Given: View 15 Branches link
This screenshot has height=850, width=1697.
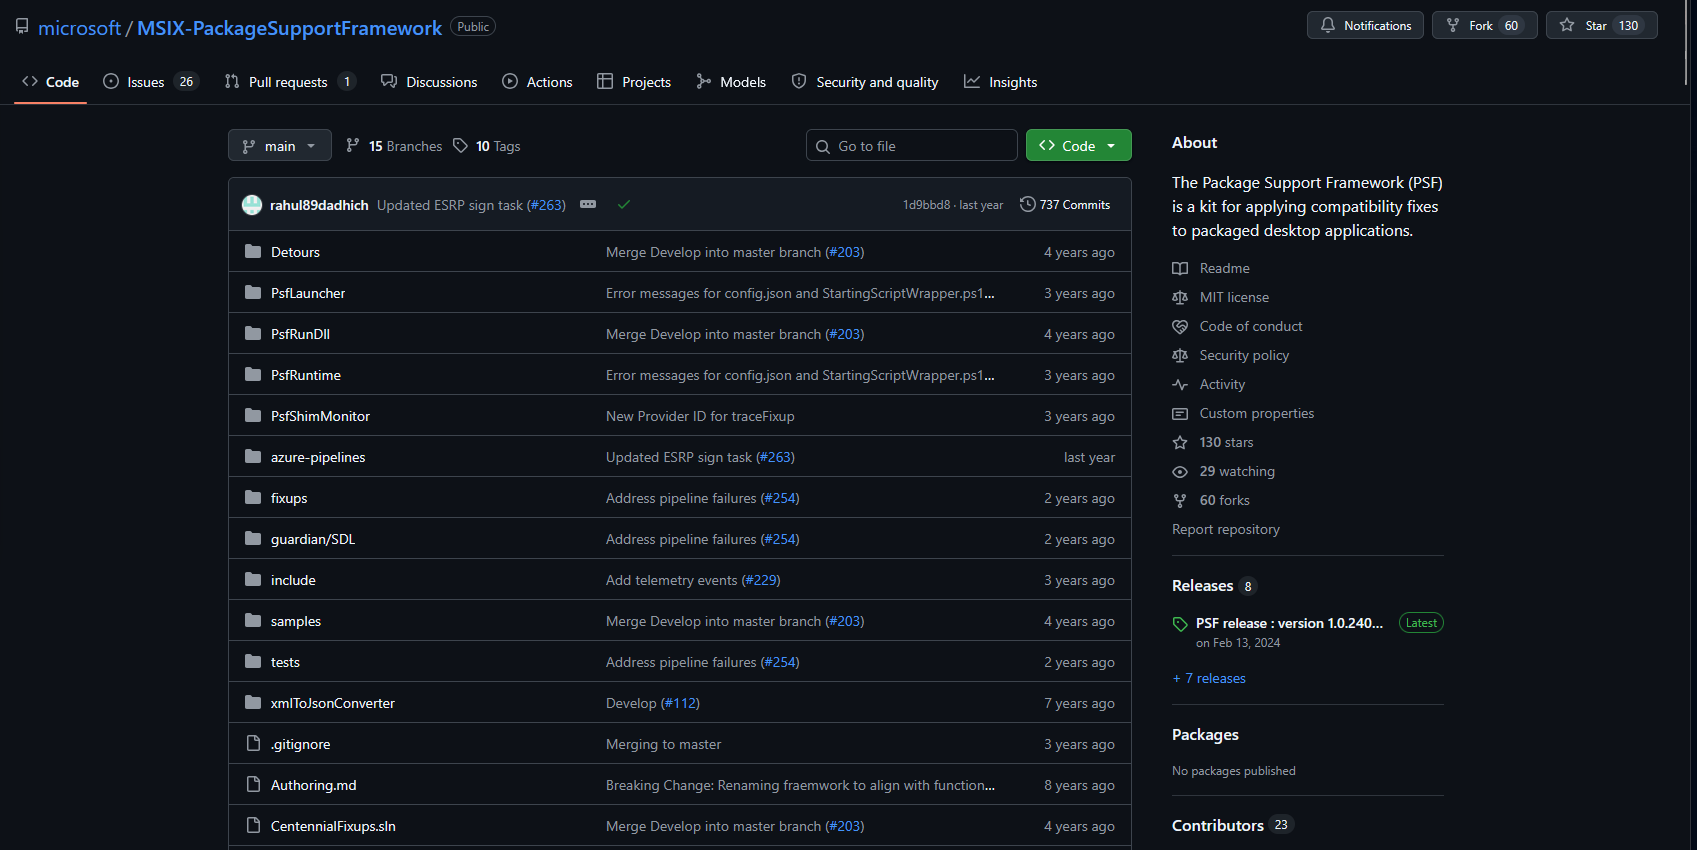Looking at the screenshot, I should (394, 146).
